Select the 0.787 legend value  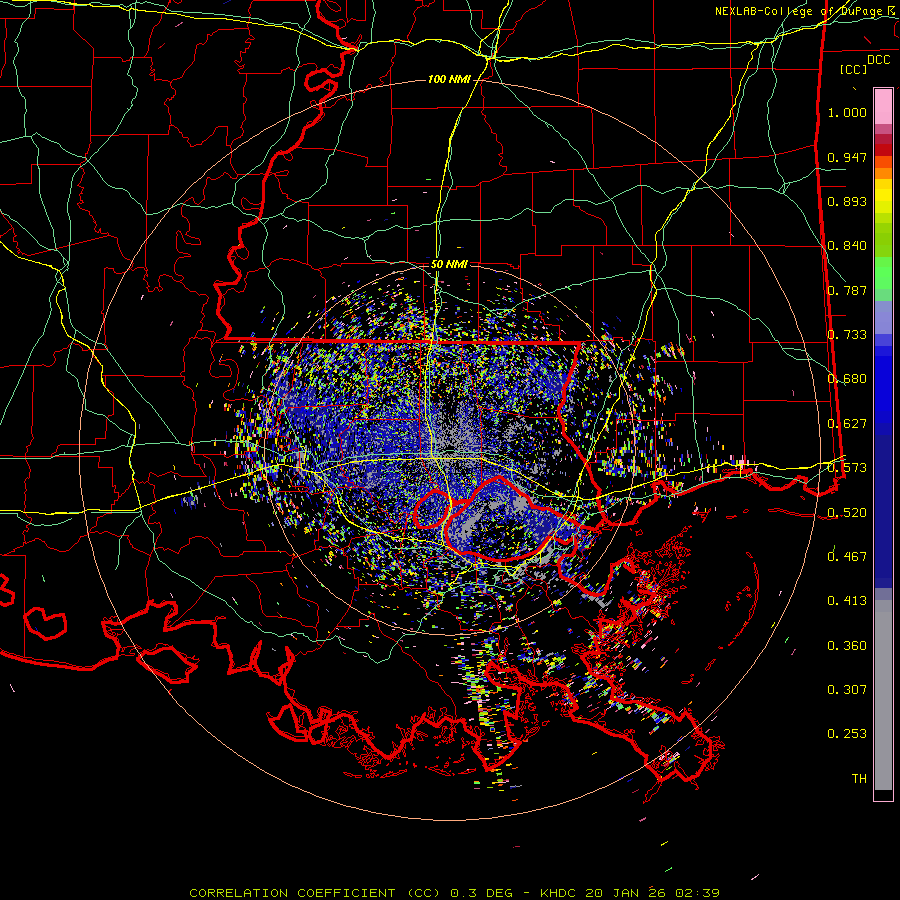point(847,290)
